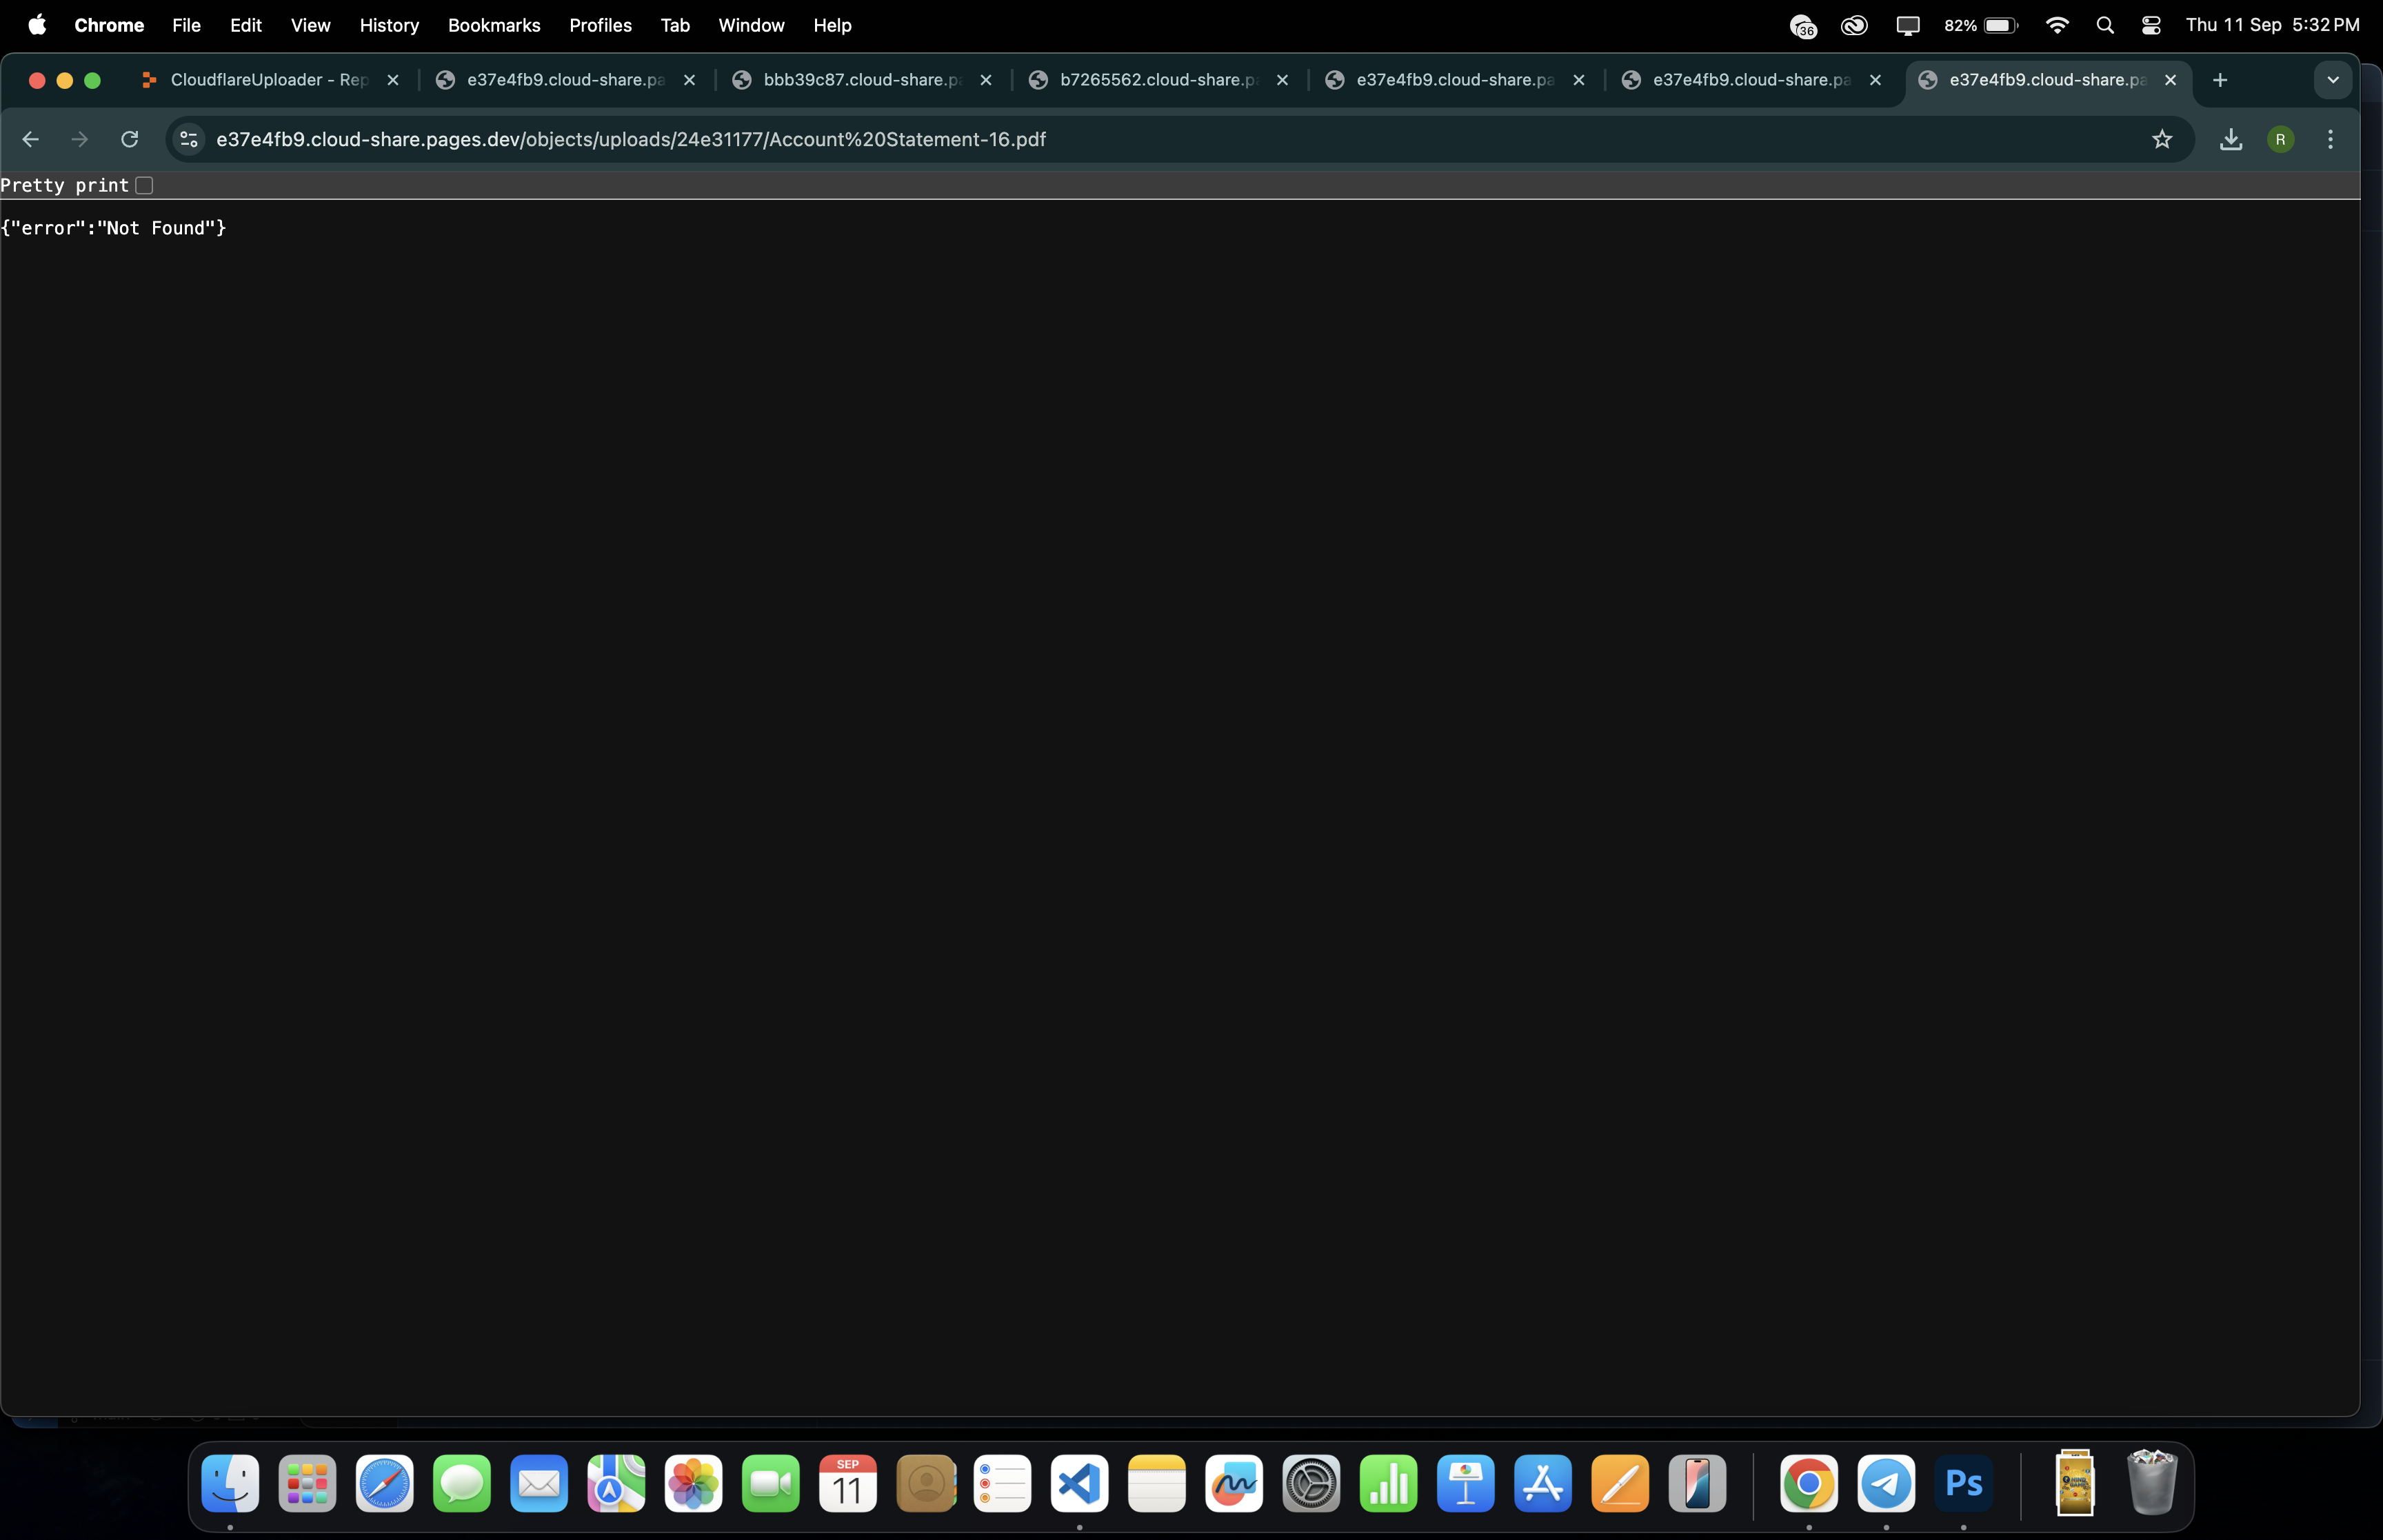Open the Chrome application menu
The width and height of the screenshot is (2383, 1540).
pyautogui.click(x=109, y=25)
